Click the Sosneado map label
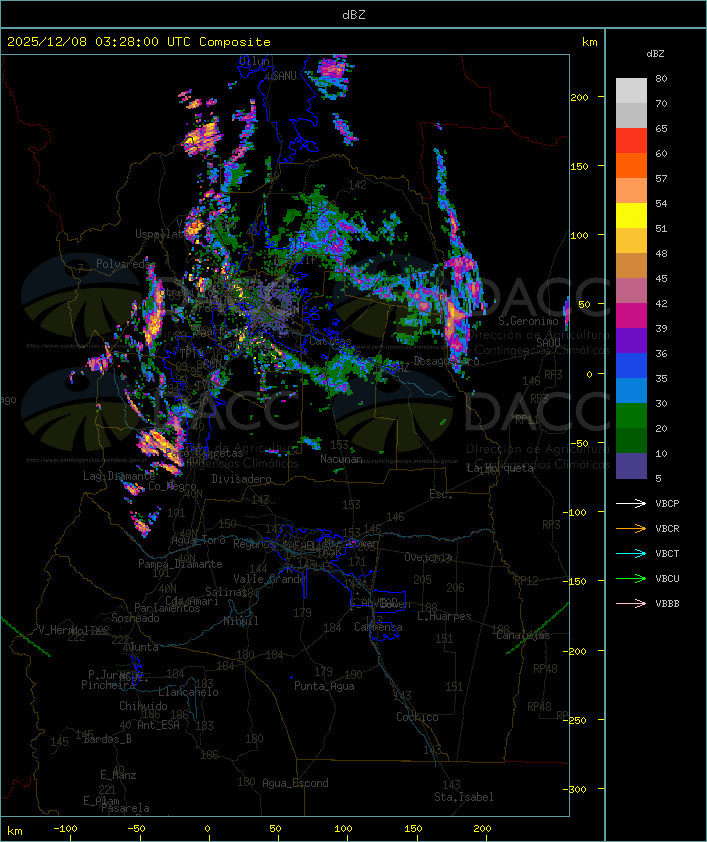Image resolution: width=707 pixels, height=842 pixels. (x=135, y=618)
